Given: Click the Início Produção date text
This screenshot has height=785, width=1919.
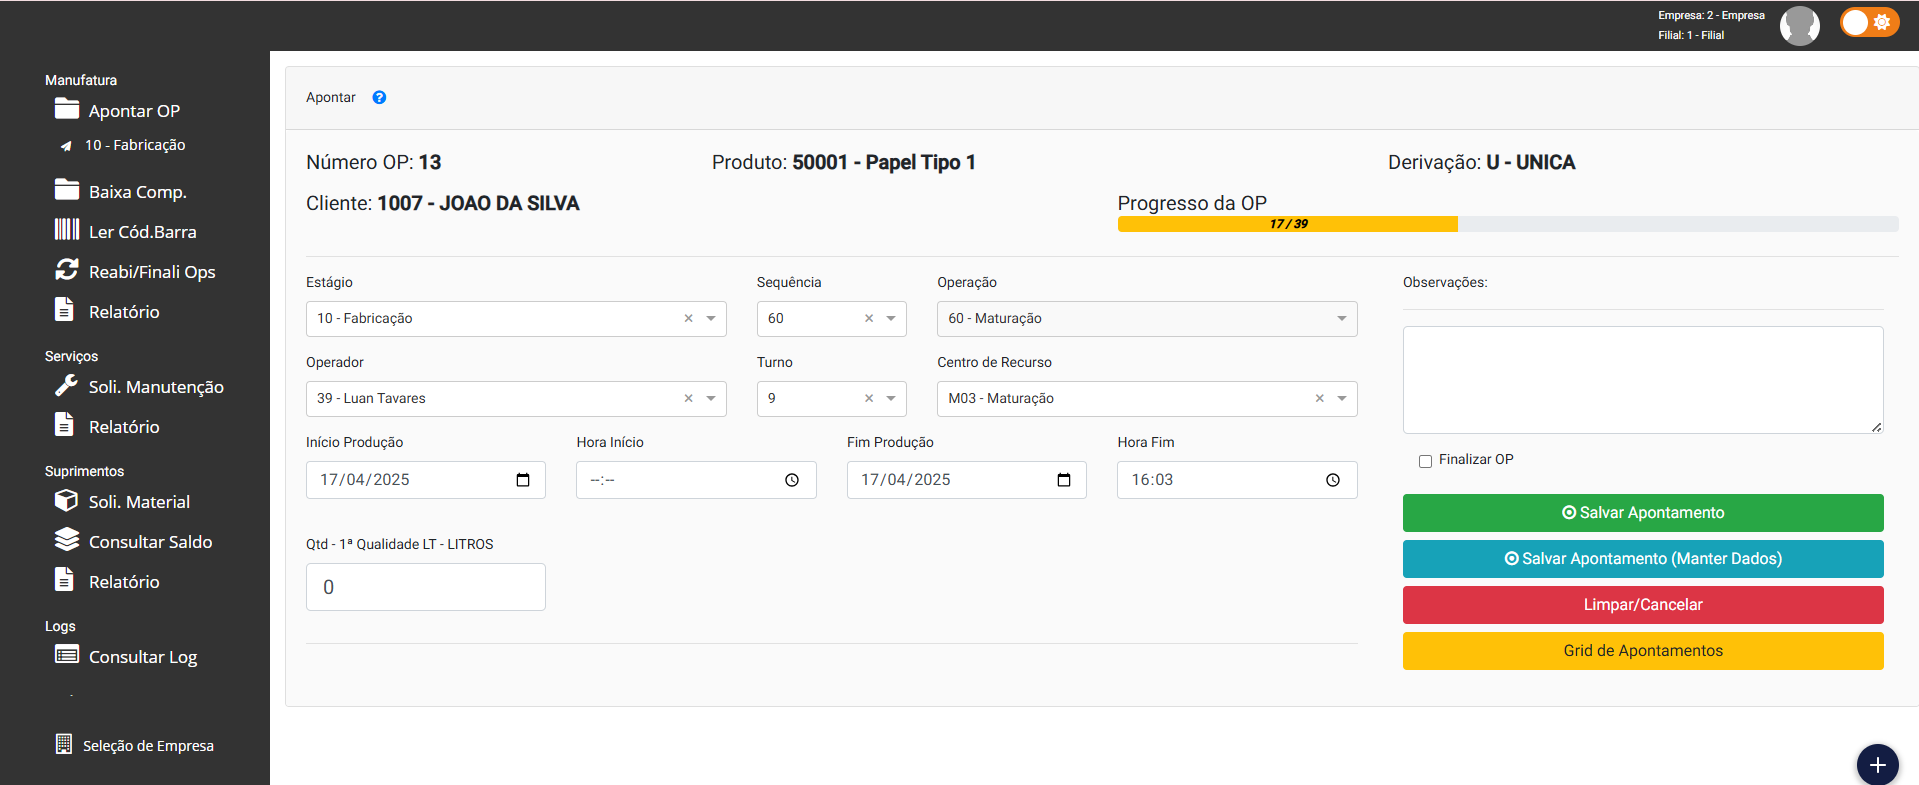Looking at the screenshot, I should [x=365, y=480].
